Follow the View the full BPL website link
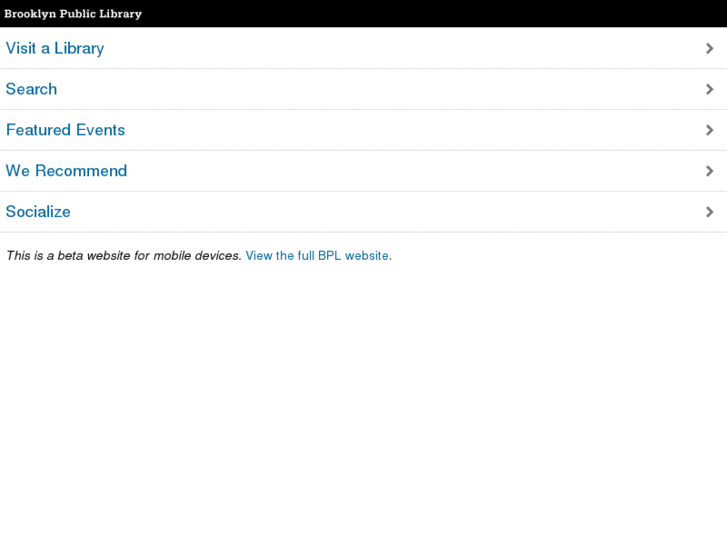Screen dimensions: 727x545 [x=317, y=256]
